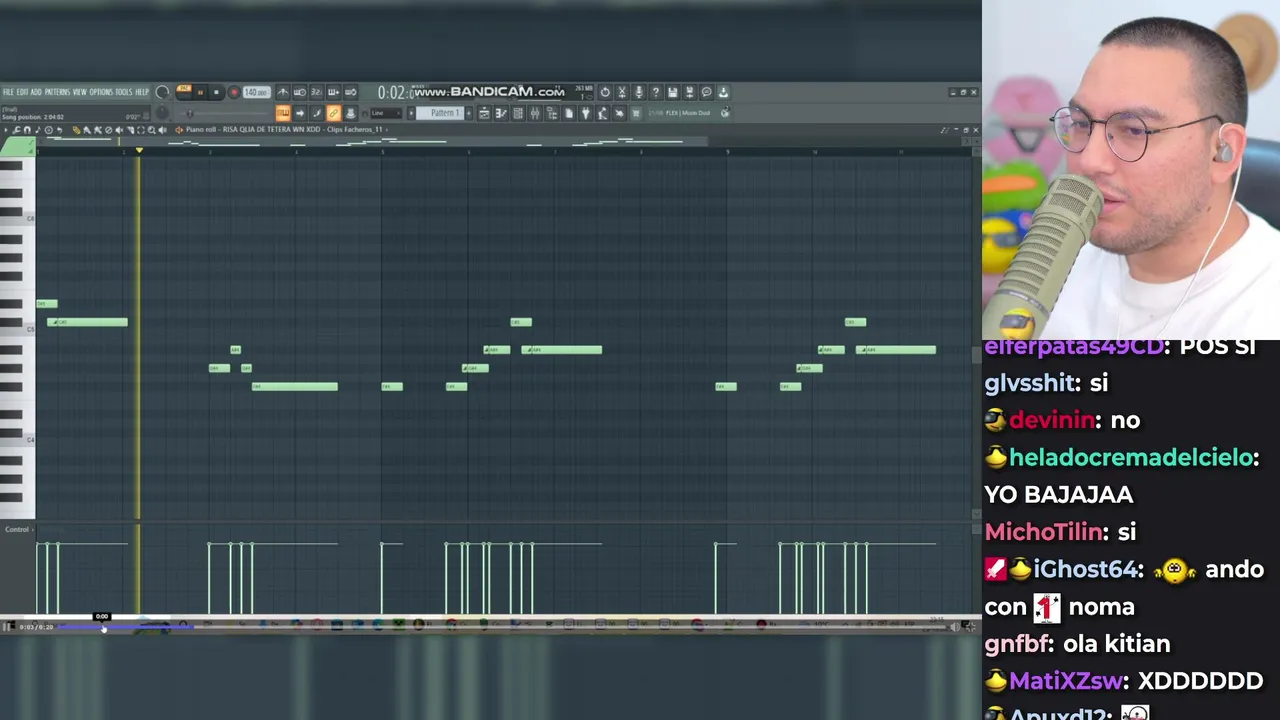
Task: Open the Line snap selector dropdown
Action: [x=385, y=113]
